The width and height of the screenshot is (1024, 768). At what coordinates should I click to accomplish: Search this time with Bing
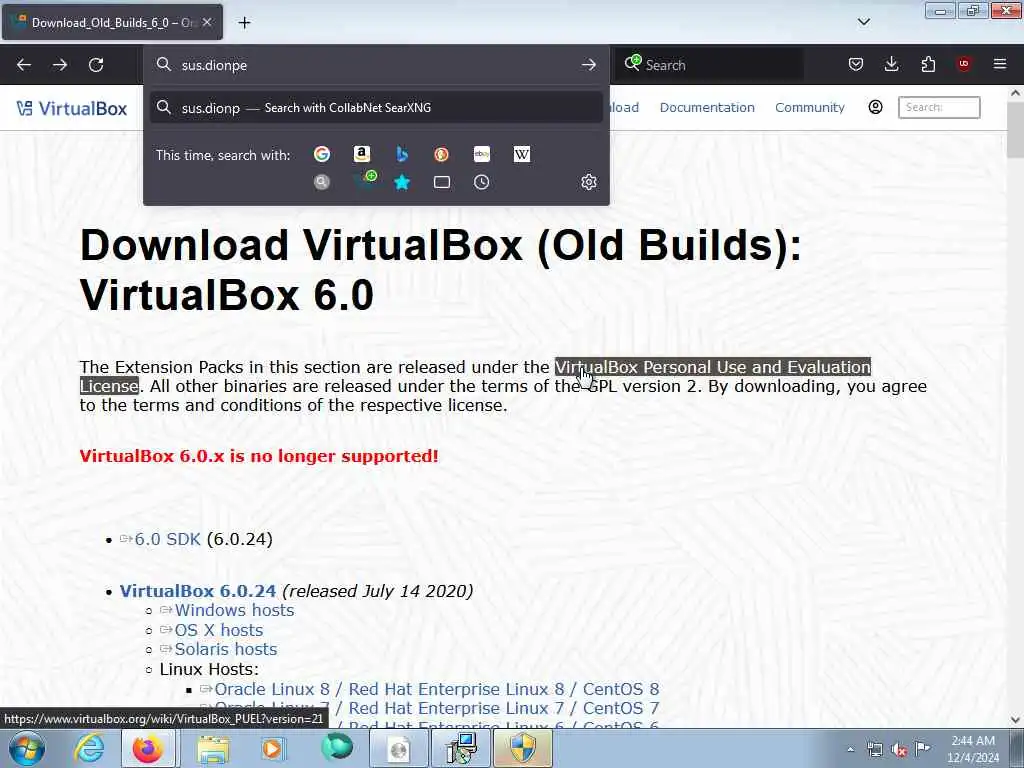pyautogui.click(x=402, y=154)
